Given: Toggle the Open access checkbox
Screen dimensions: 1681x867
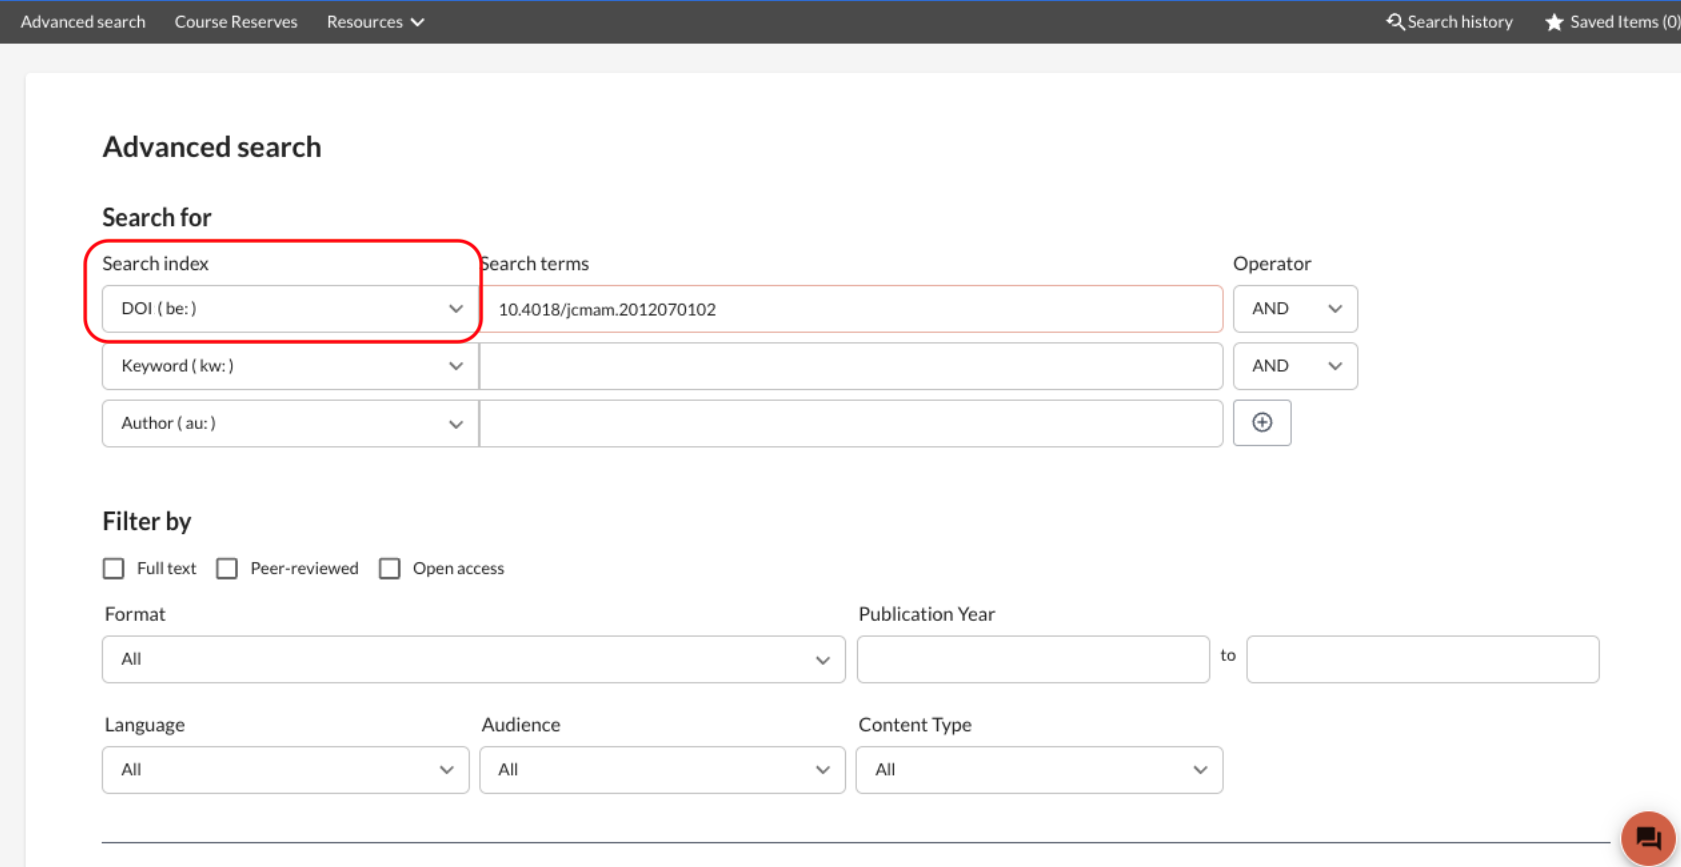Looking at the screenshot, I should 390,569.
